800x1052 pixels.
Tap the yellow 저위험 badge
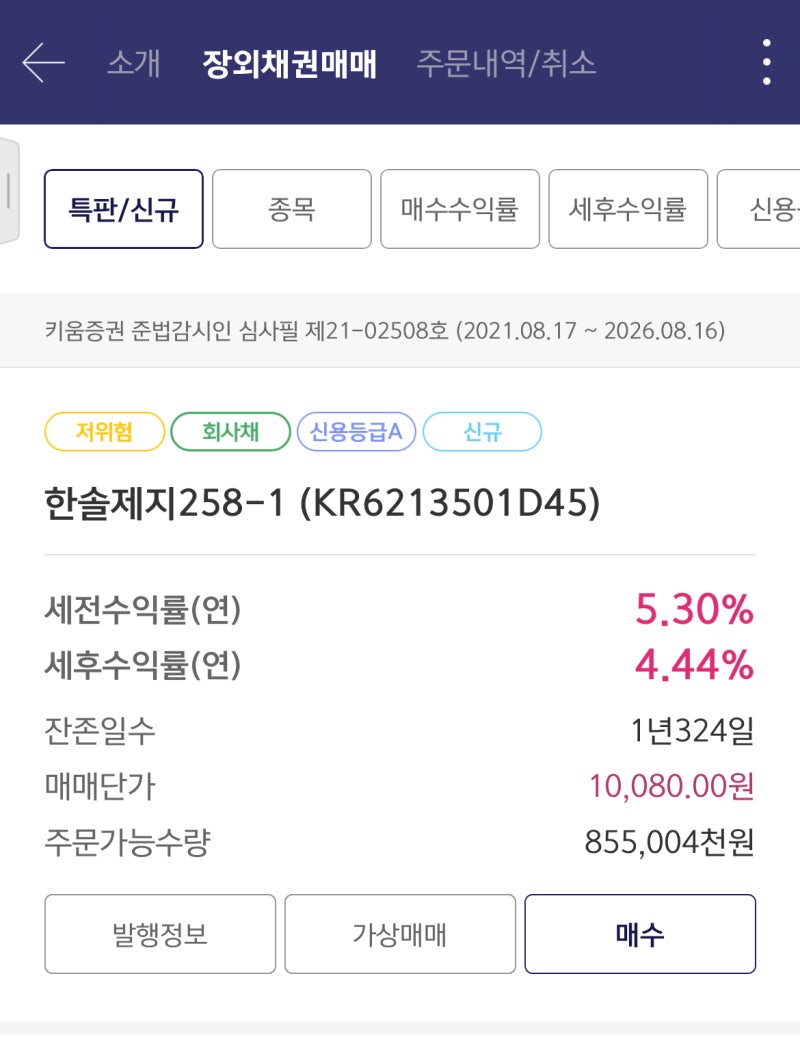tap(105, 431)
